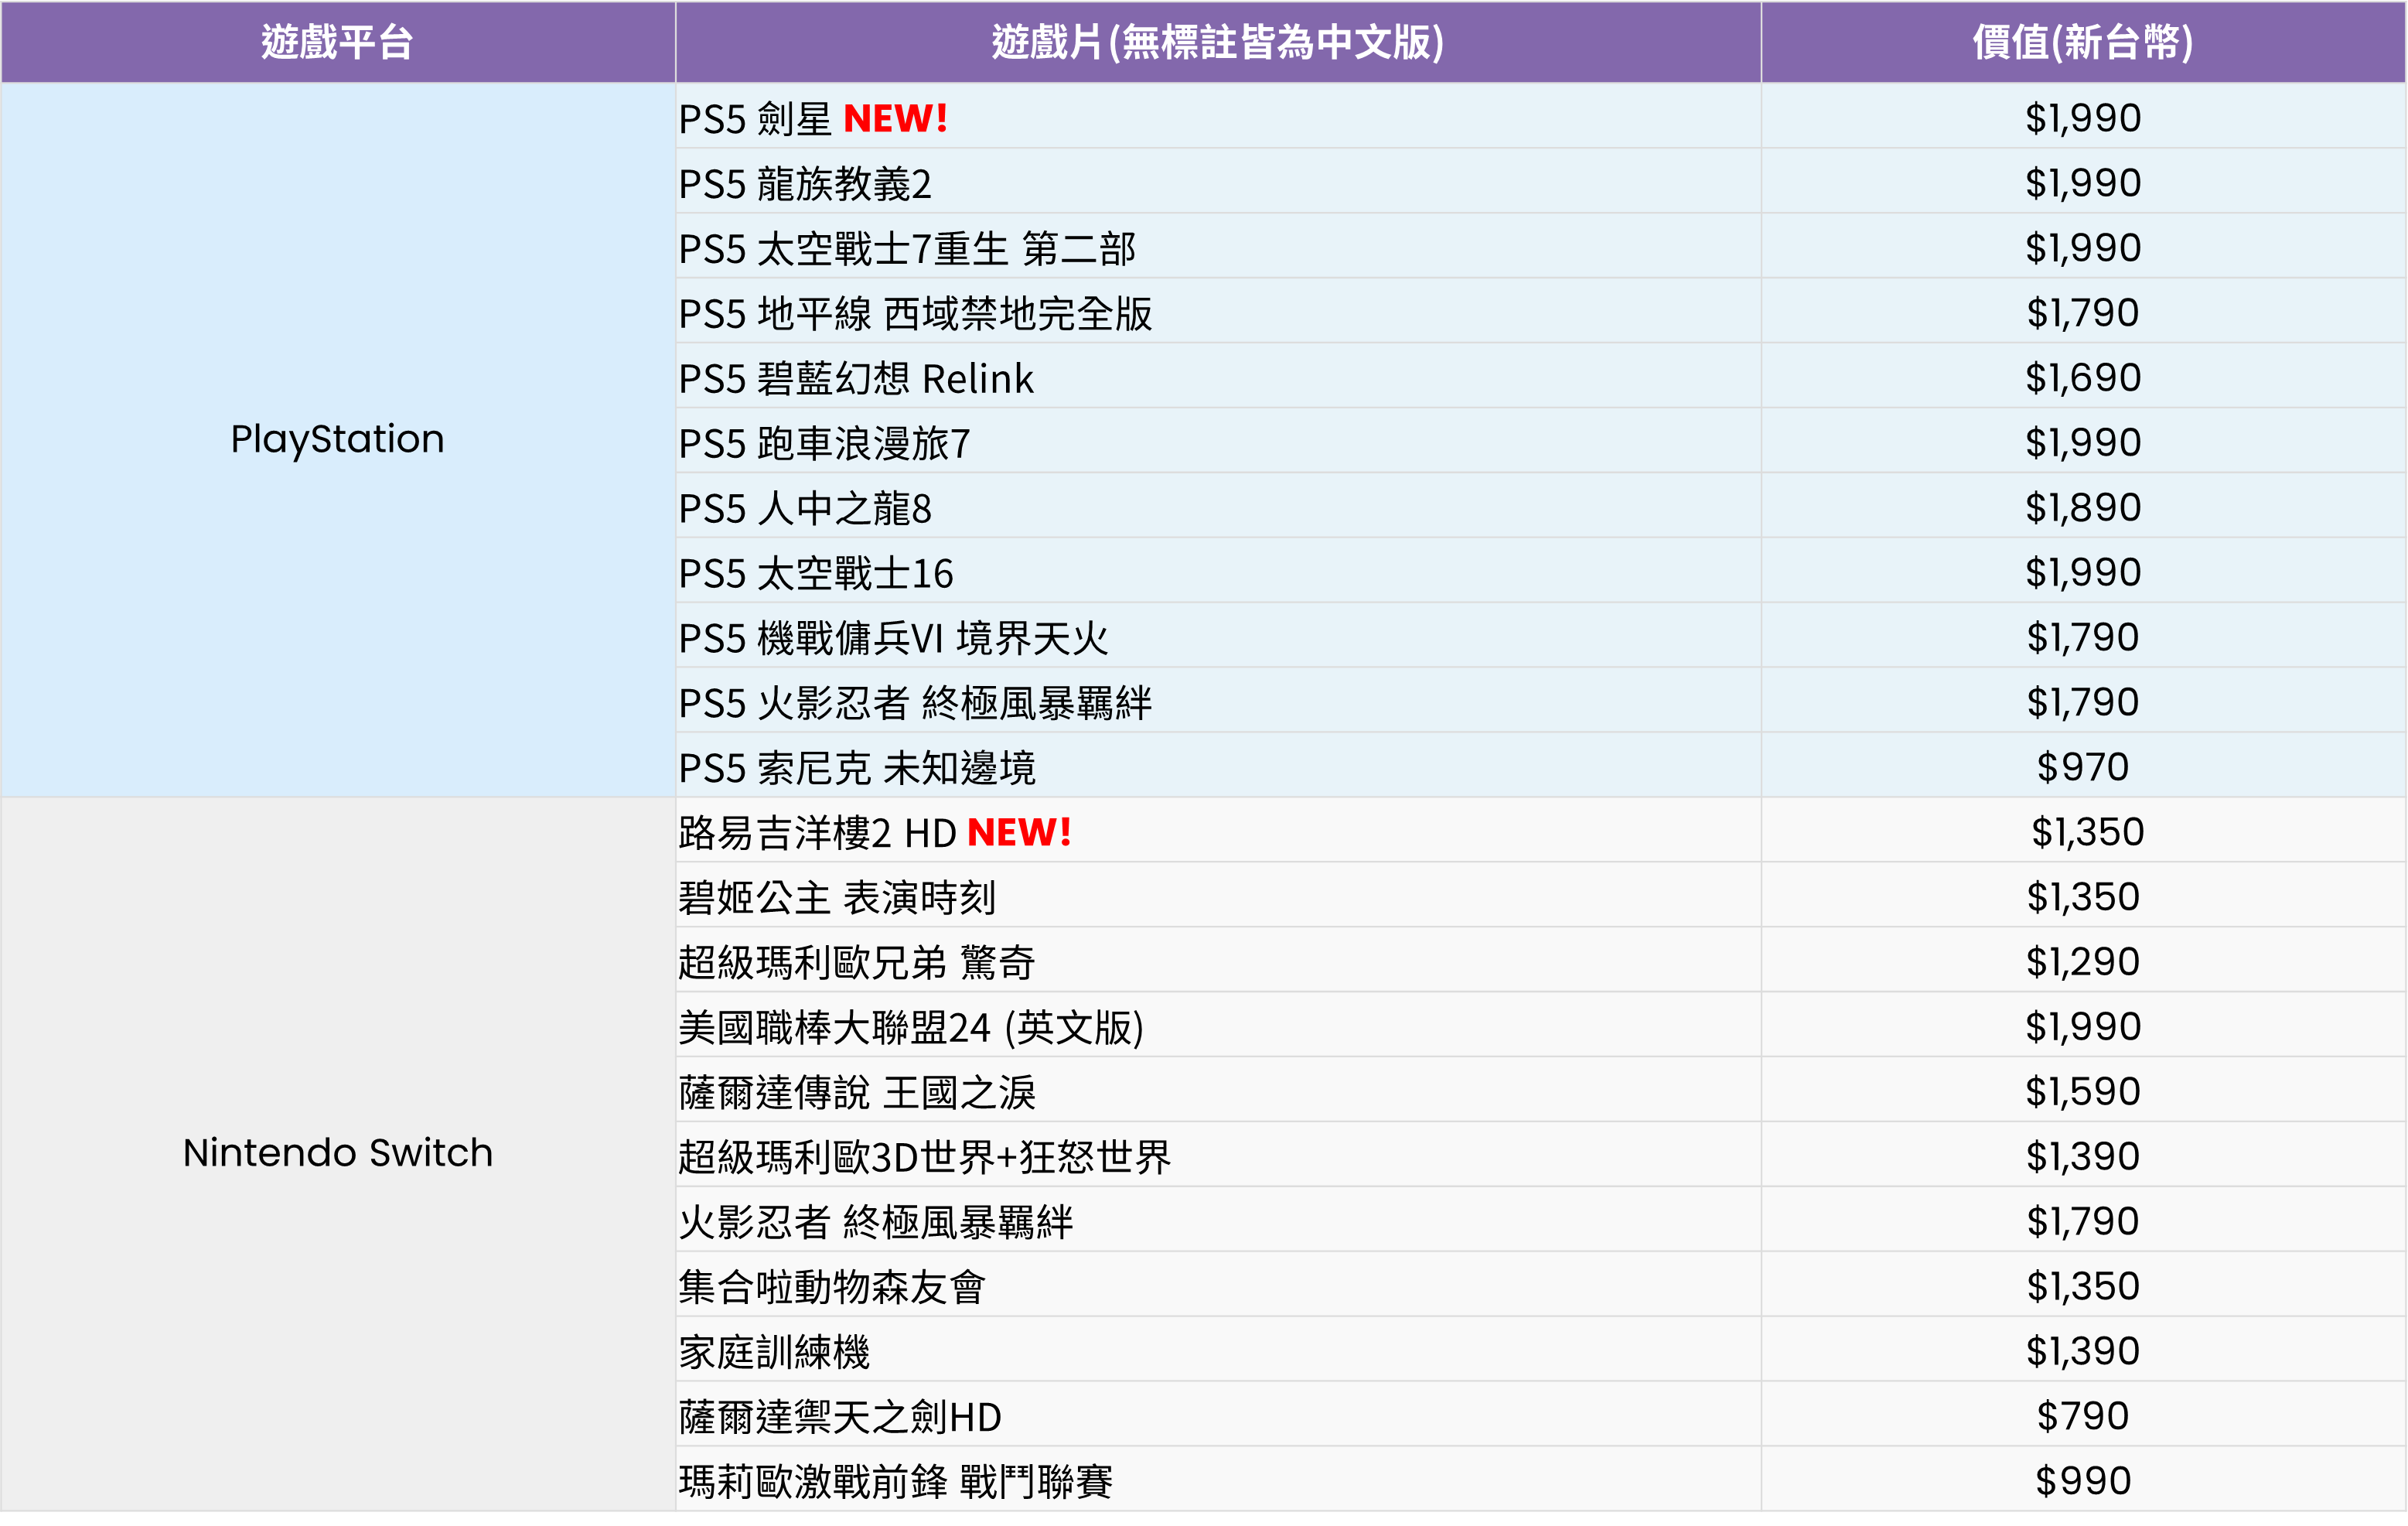Click the PS5 劍星 game row
The height and width of the screenshot is (1526, 2408).
coord(1217,117)
